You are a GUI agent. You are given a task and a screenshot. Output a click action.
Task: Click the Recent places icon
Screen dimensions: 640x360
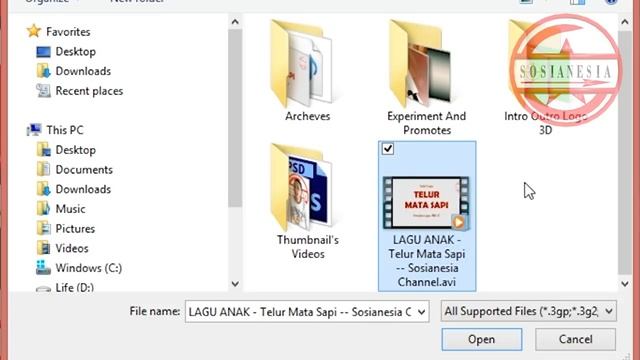(x=43, y=91)
